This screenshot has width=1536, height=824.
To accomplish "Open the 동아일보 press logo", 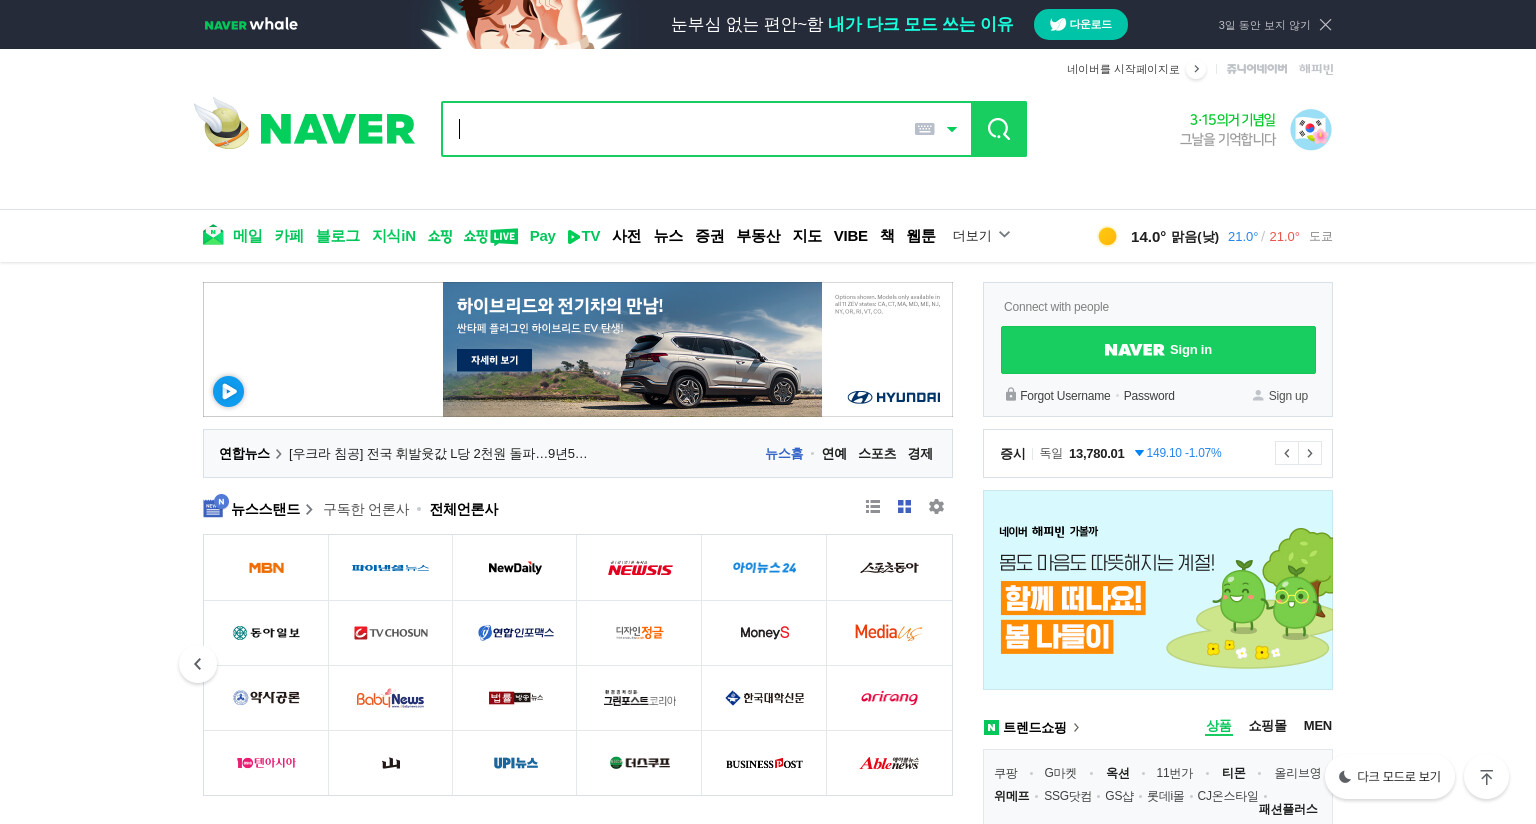I will point(266,633).
